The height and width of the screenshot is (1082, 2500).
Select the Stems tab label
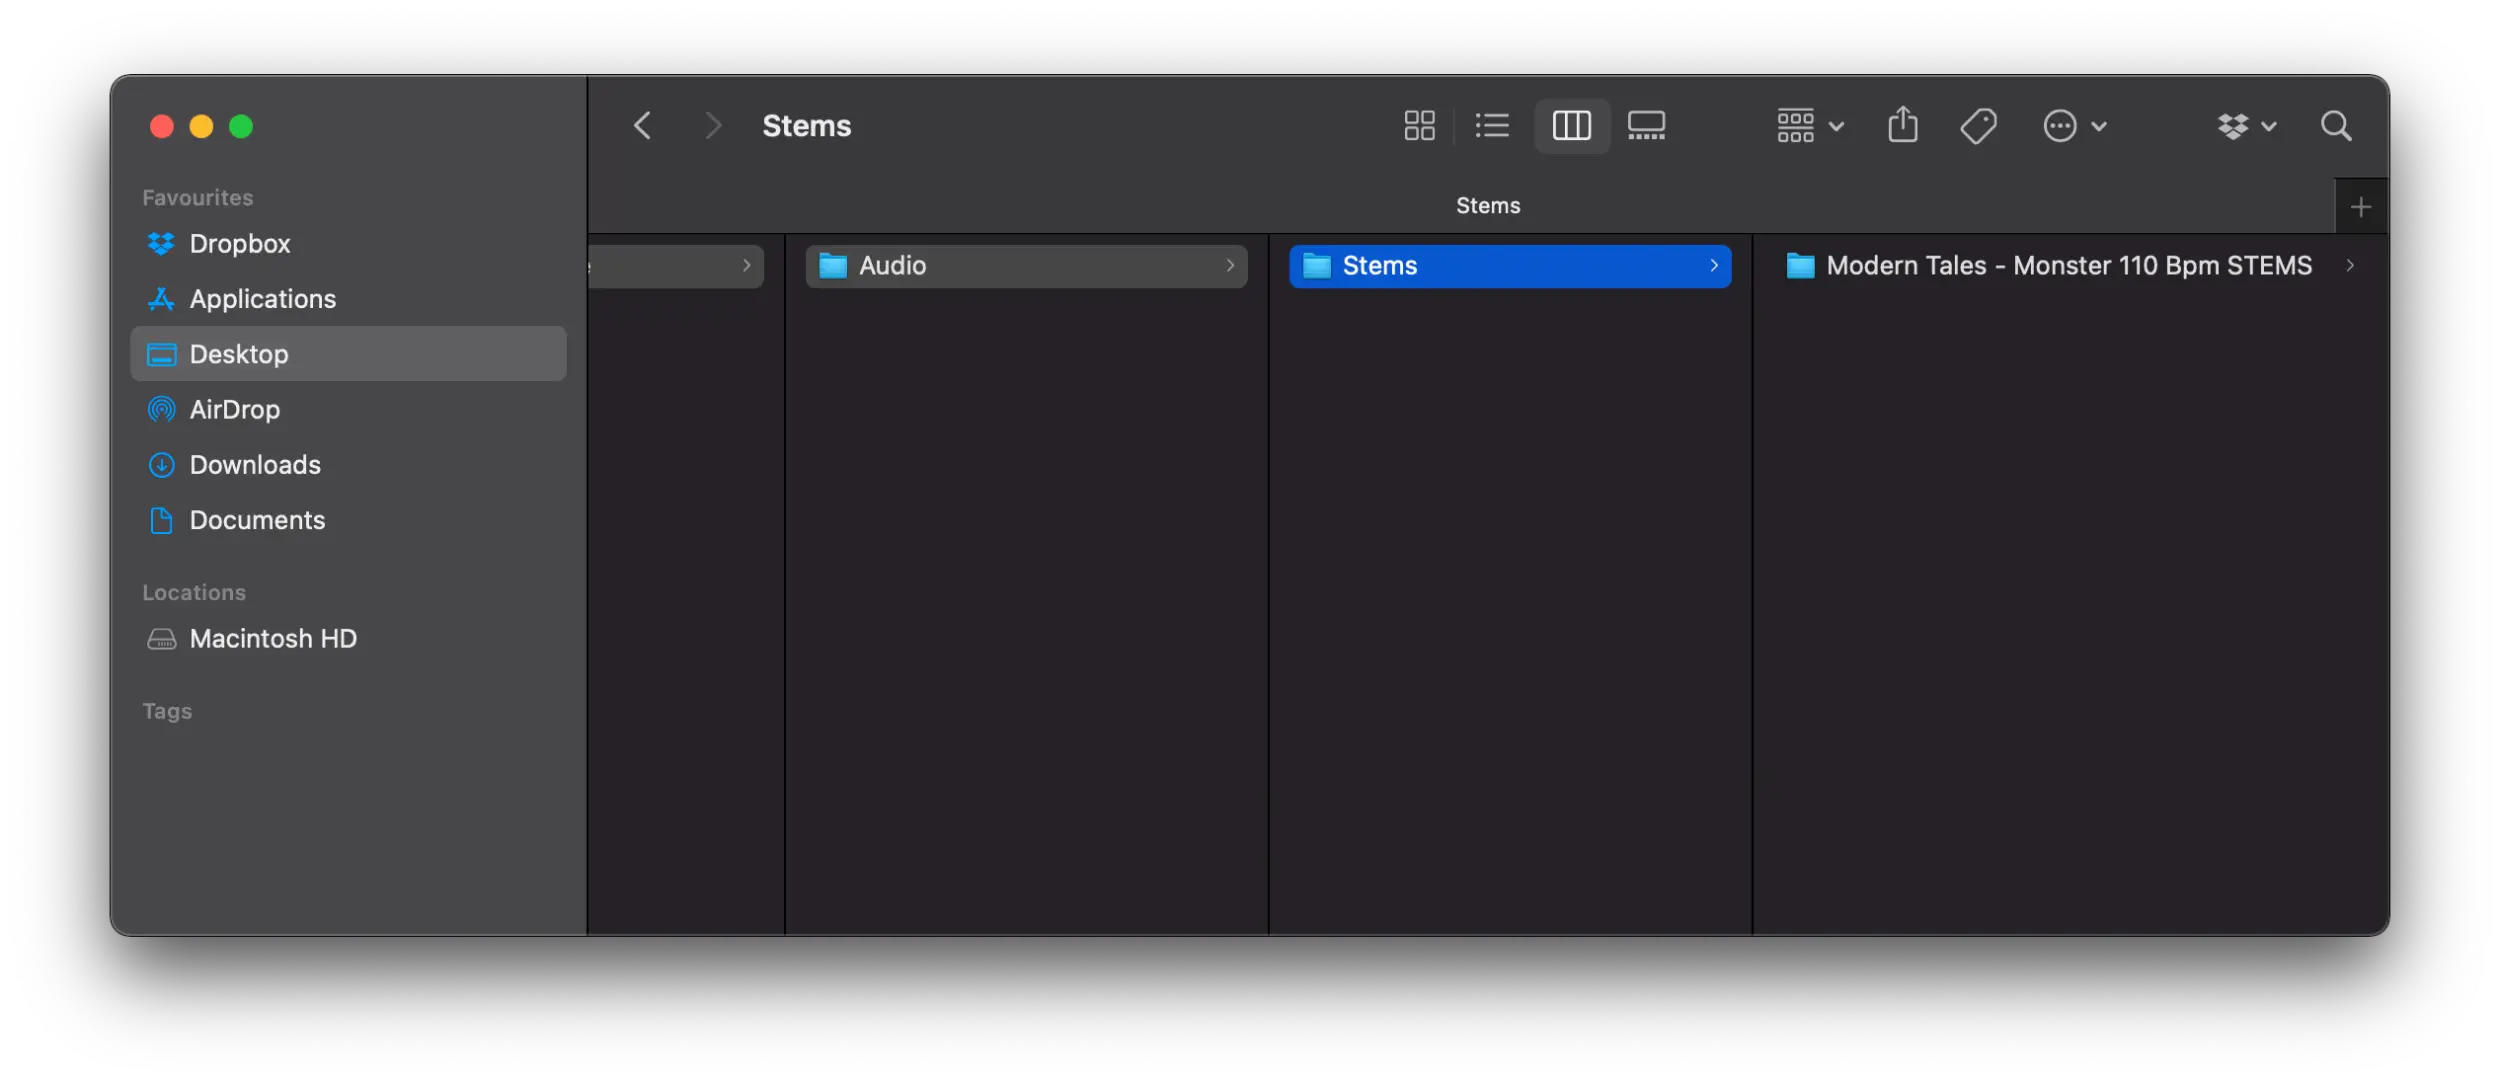pyautogui.click(x=1487, y=206)
